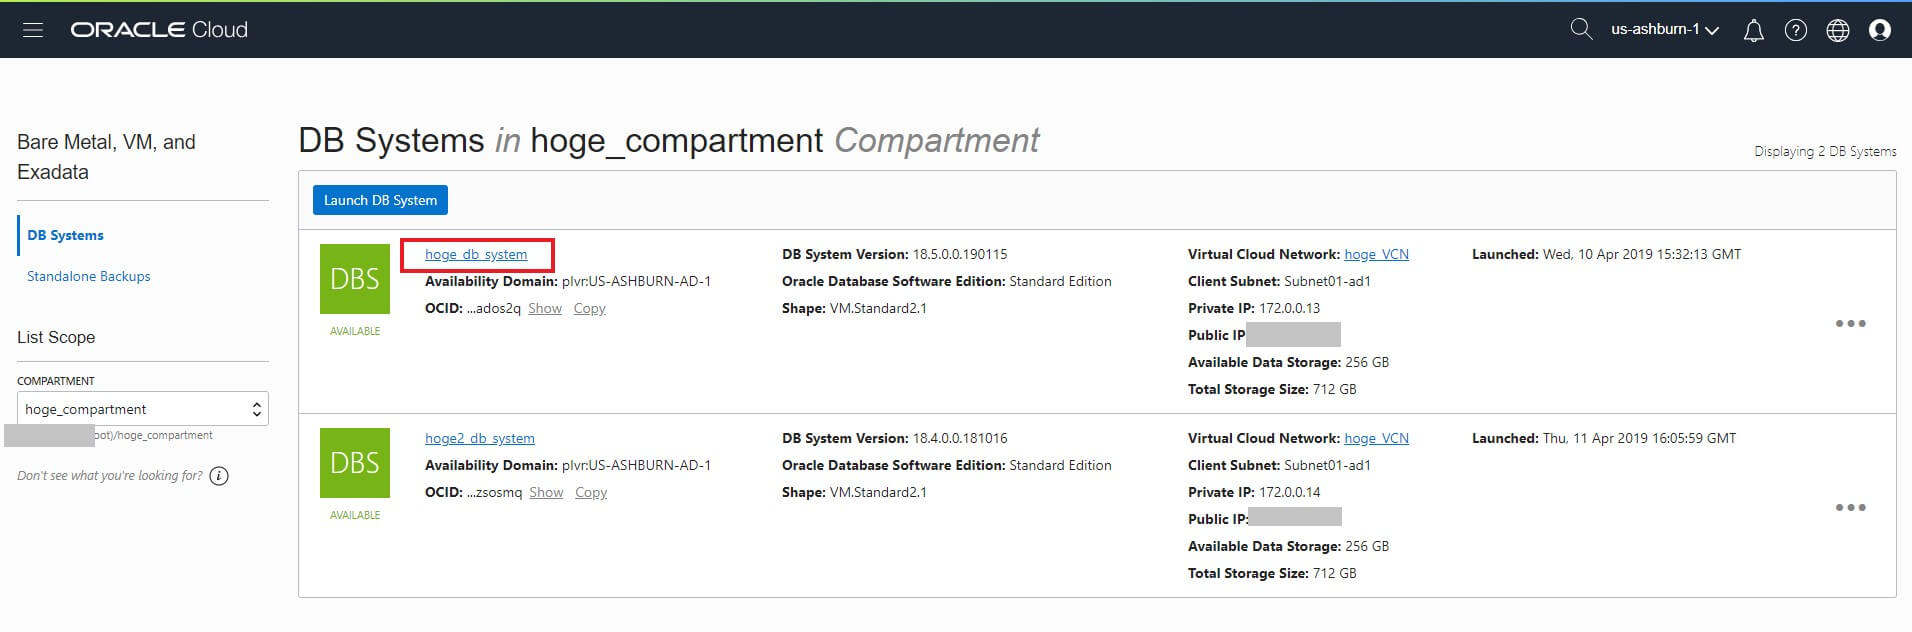Open the us-ashburn-1 region dropdown

click(x=1665, y=30)
